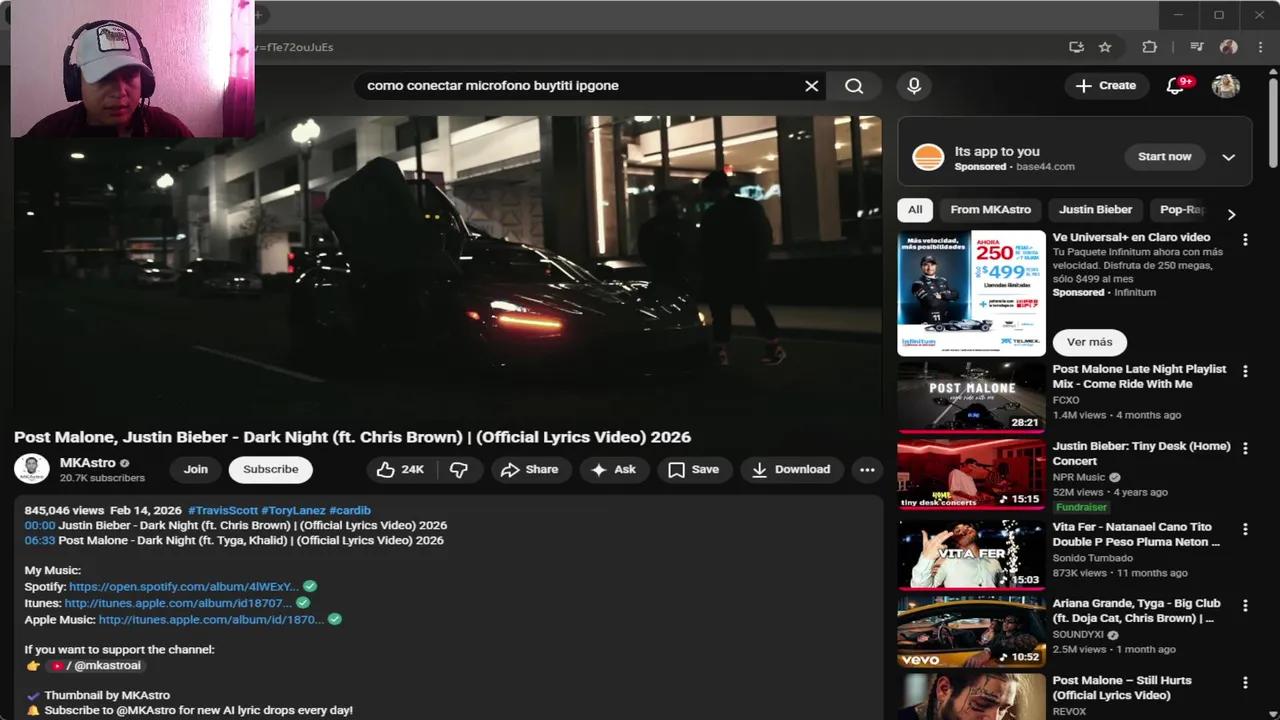Open the browser media control icon
The width and height of the screenshot is (1280, 720).
click(x=1197, y=47)
